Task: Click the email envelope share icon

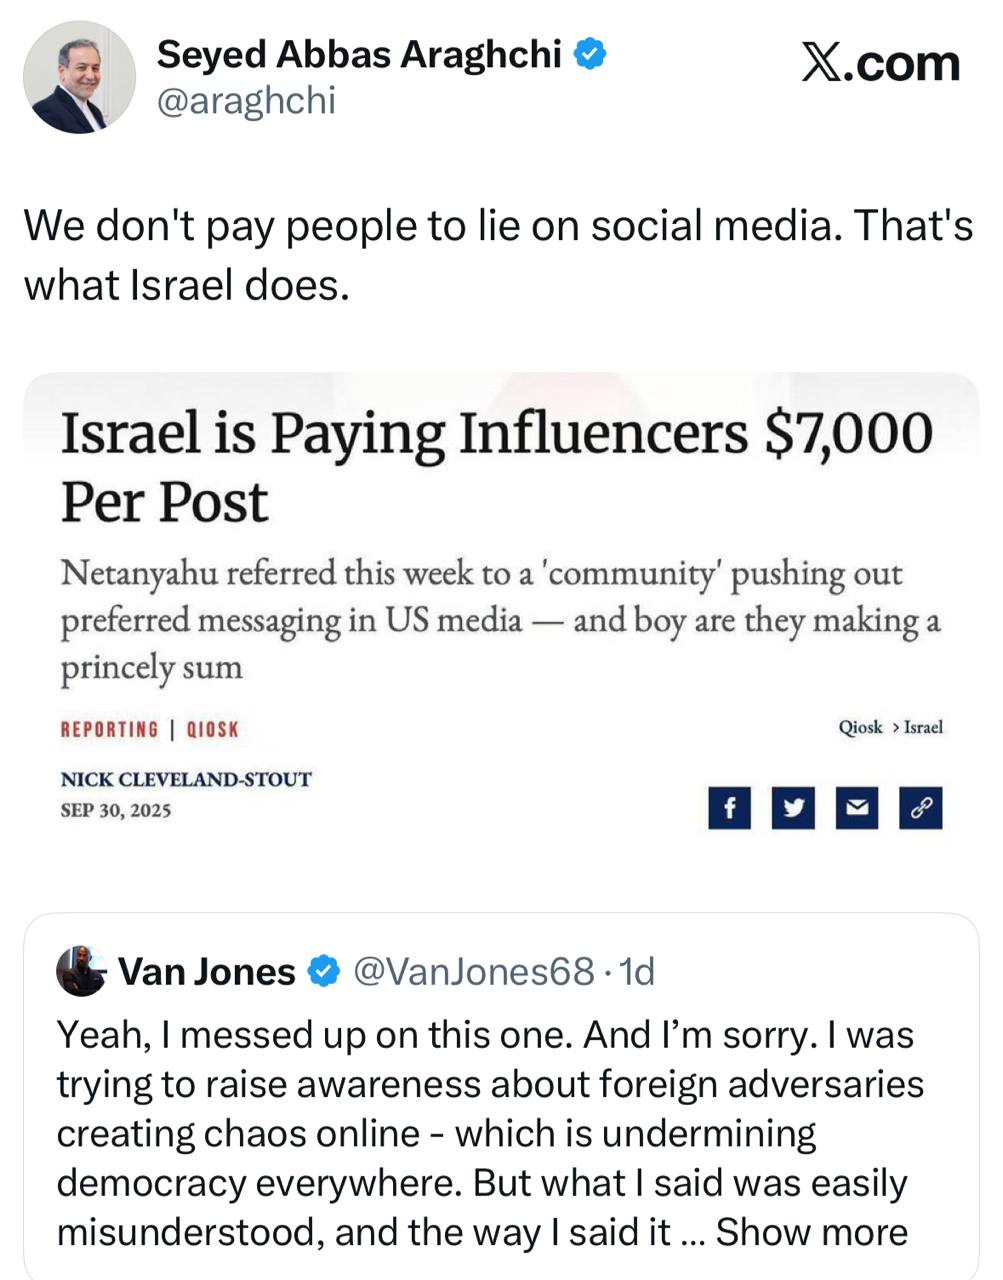Action: tap(856, 808)
